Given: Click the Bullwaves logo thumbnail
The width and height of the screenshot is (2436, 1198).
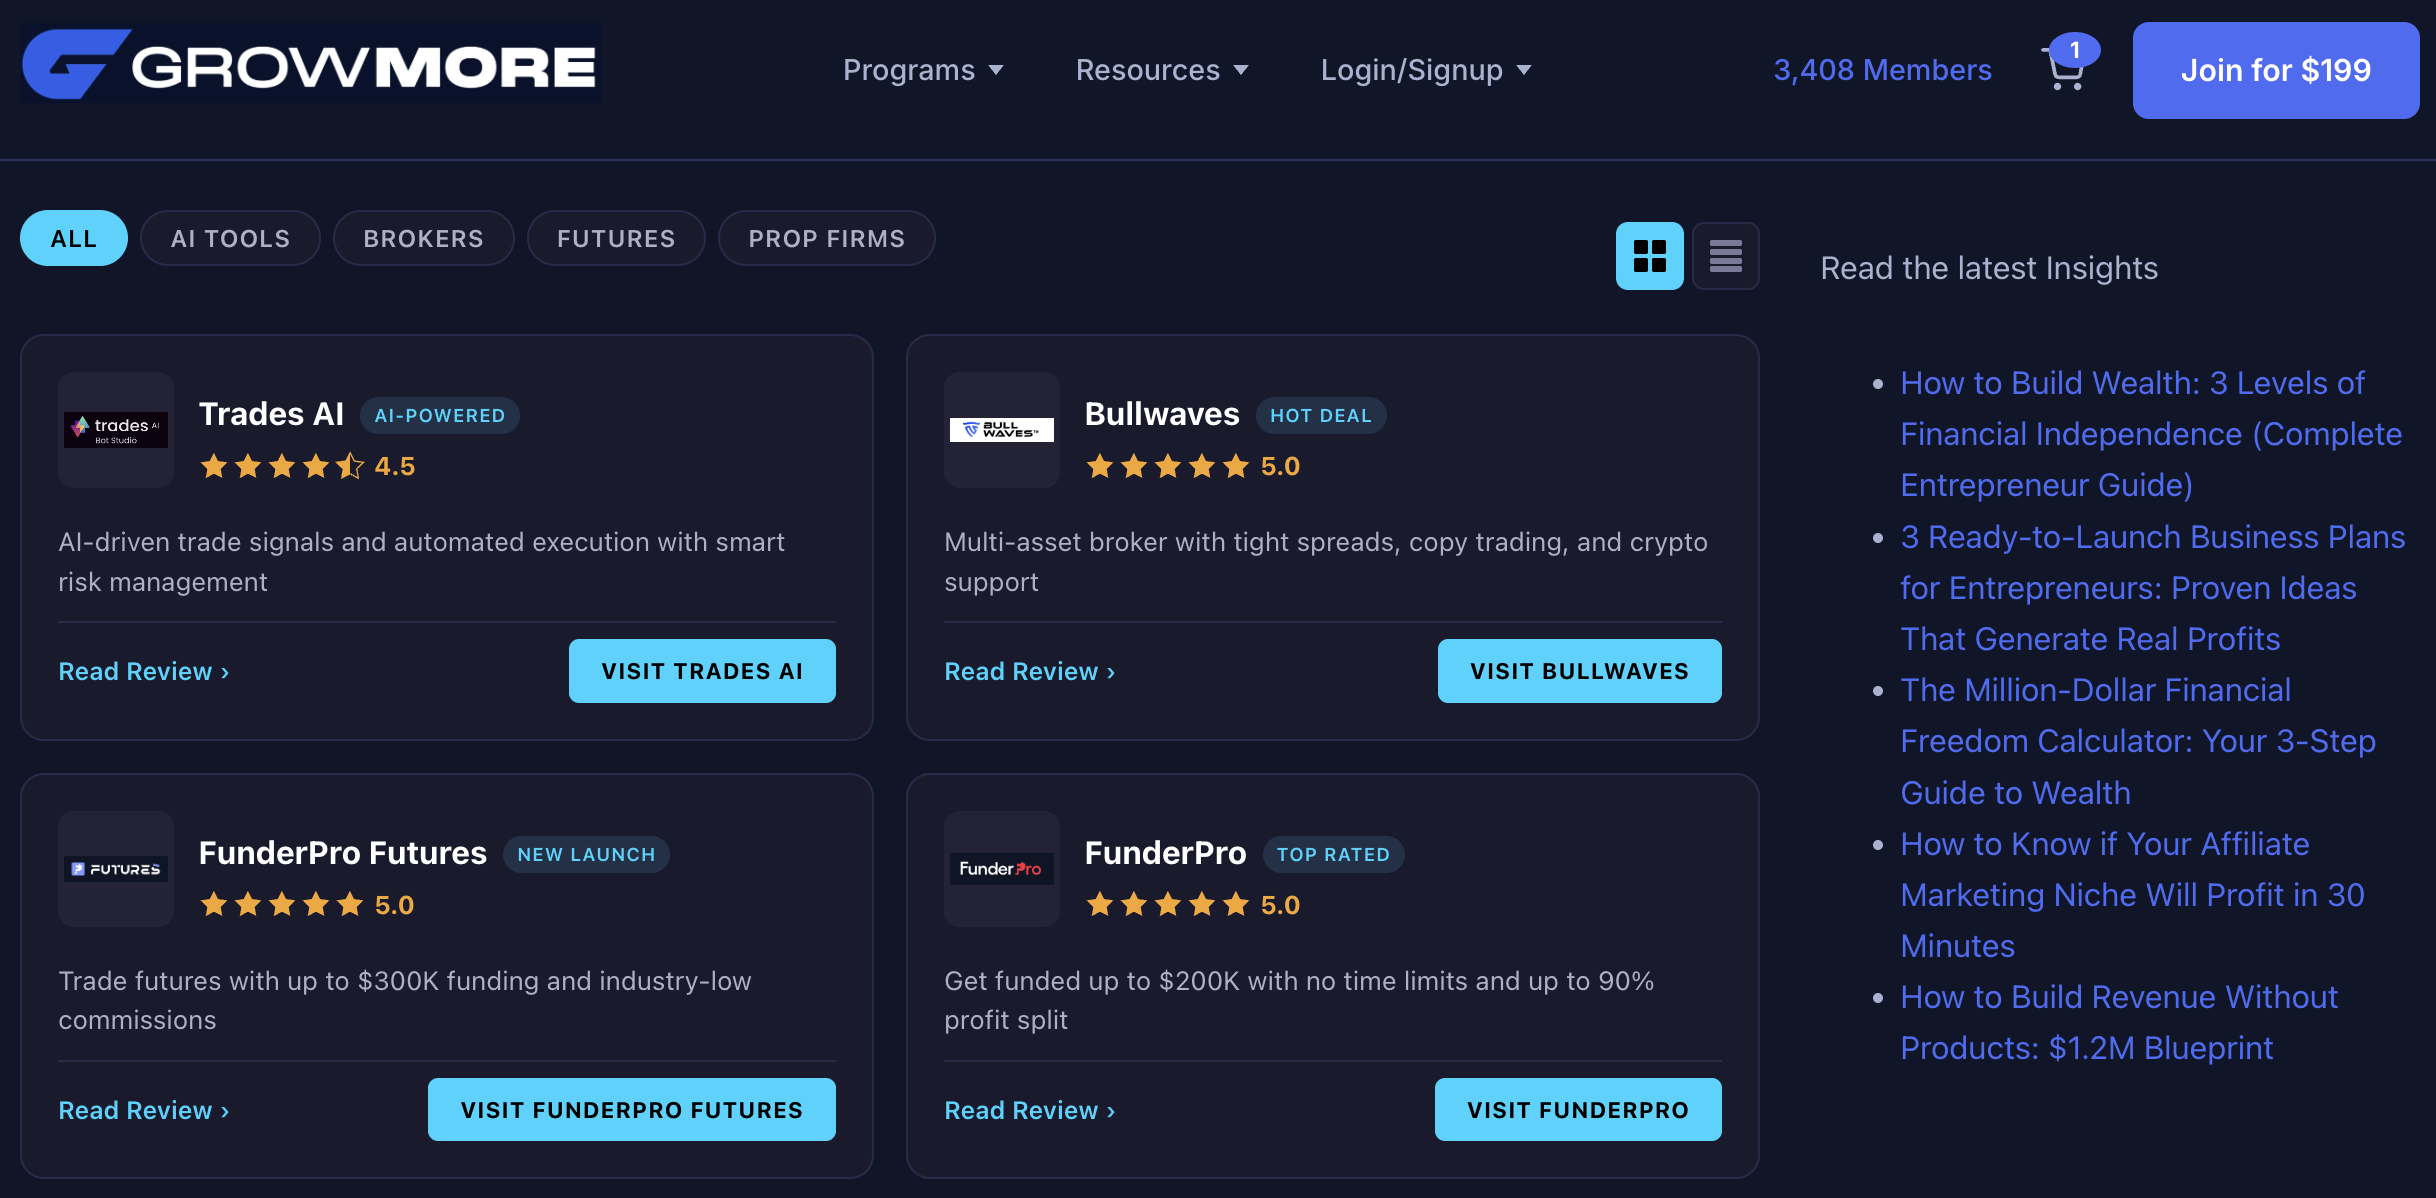Looking at the screenshot, I should point(1001,430).
